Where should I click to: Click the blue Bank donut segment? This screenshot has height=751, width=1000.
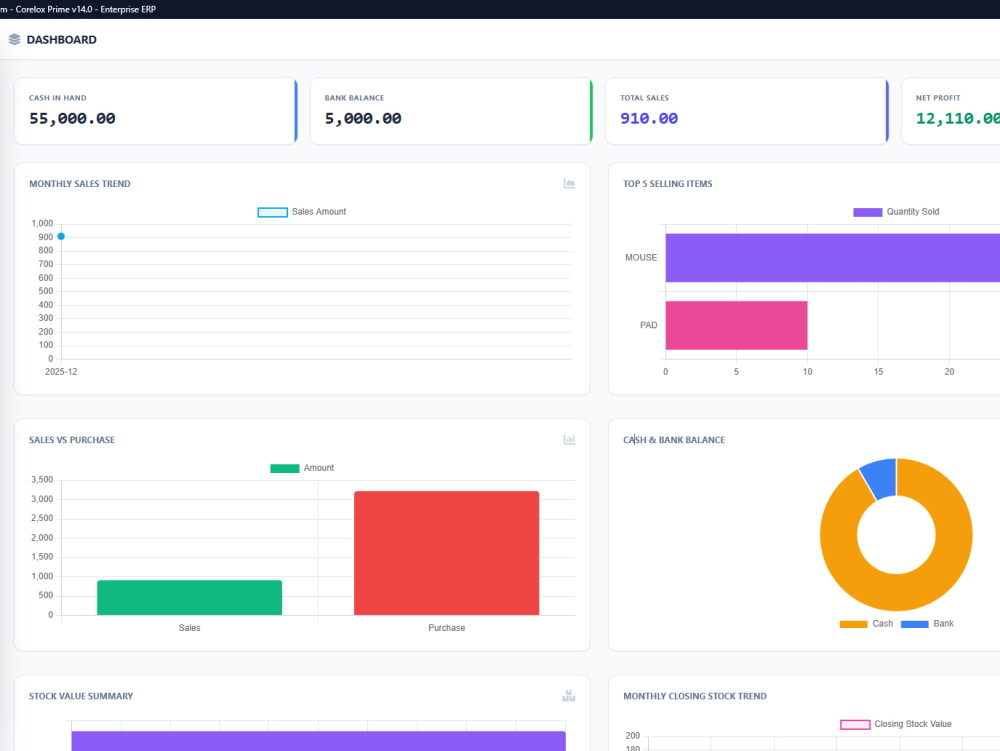(880, 478)
